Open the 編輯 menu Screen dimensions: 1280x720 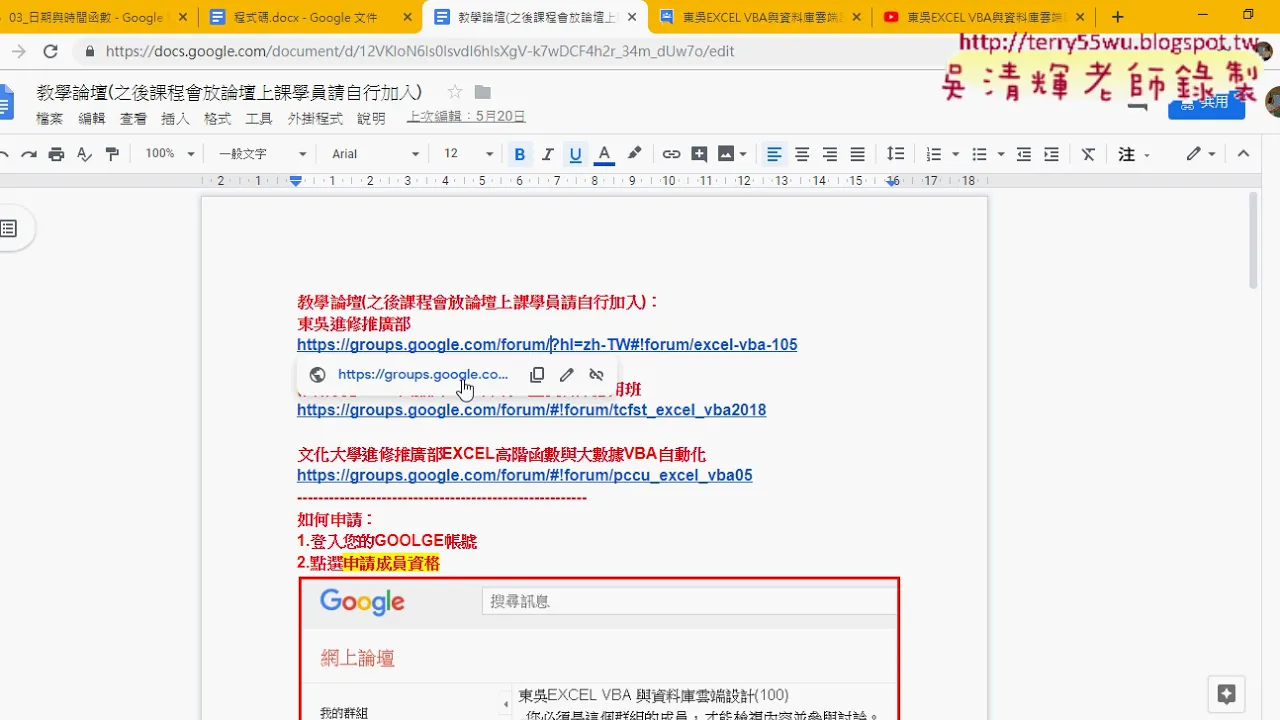92,118
